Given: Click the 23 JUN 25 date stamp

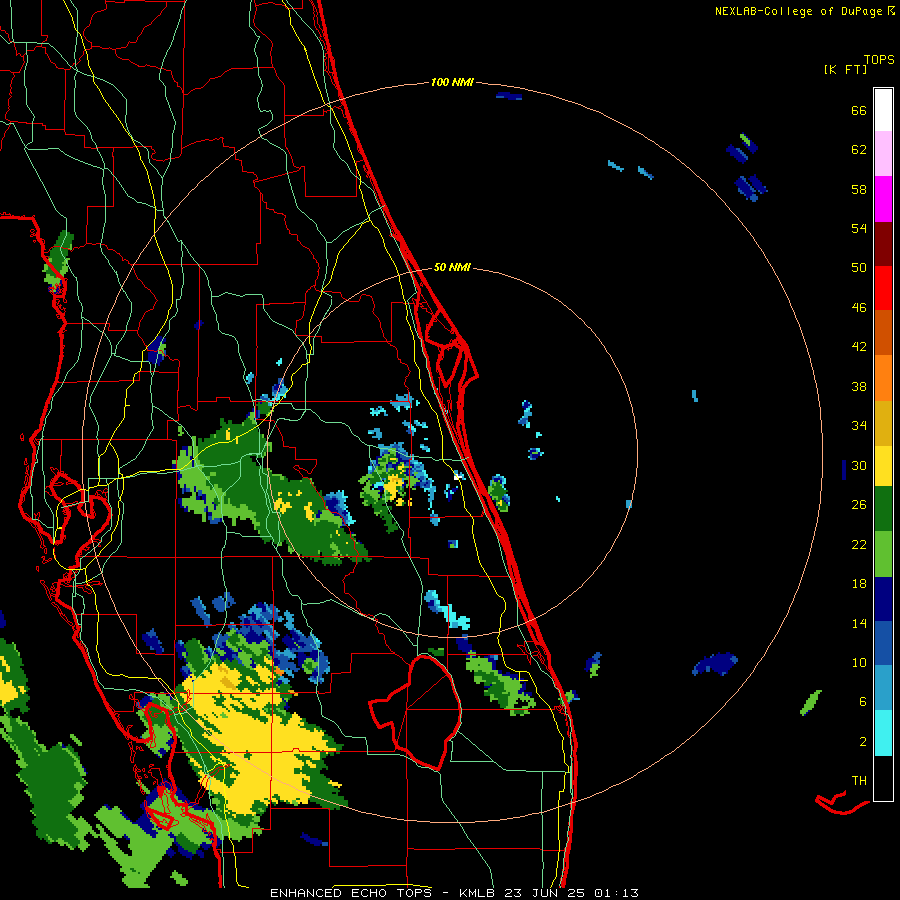Looking at the screenshot, I should 544,893.
